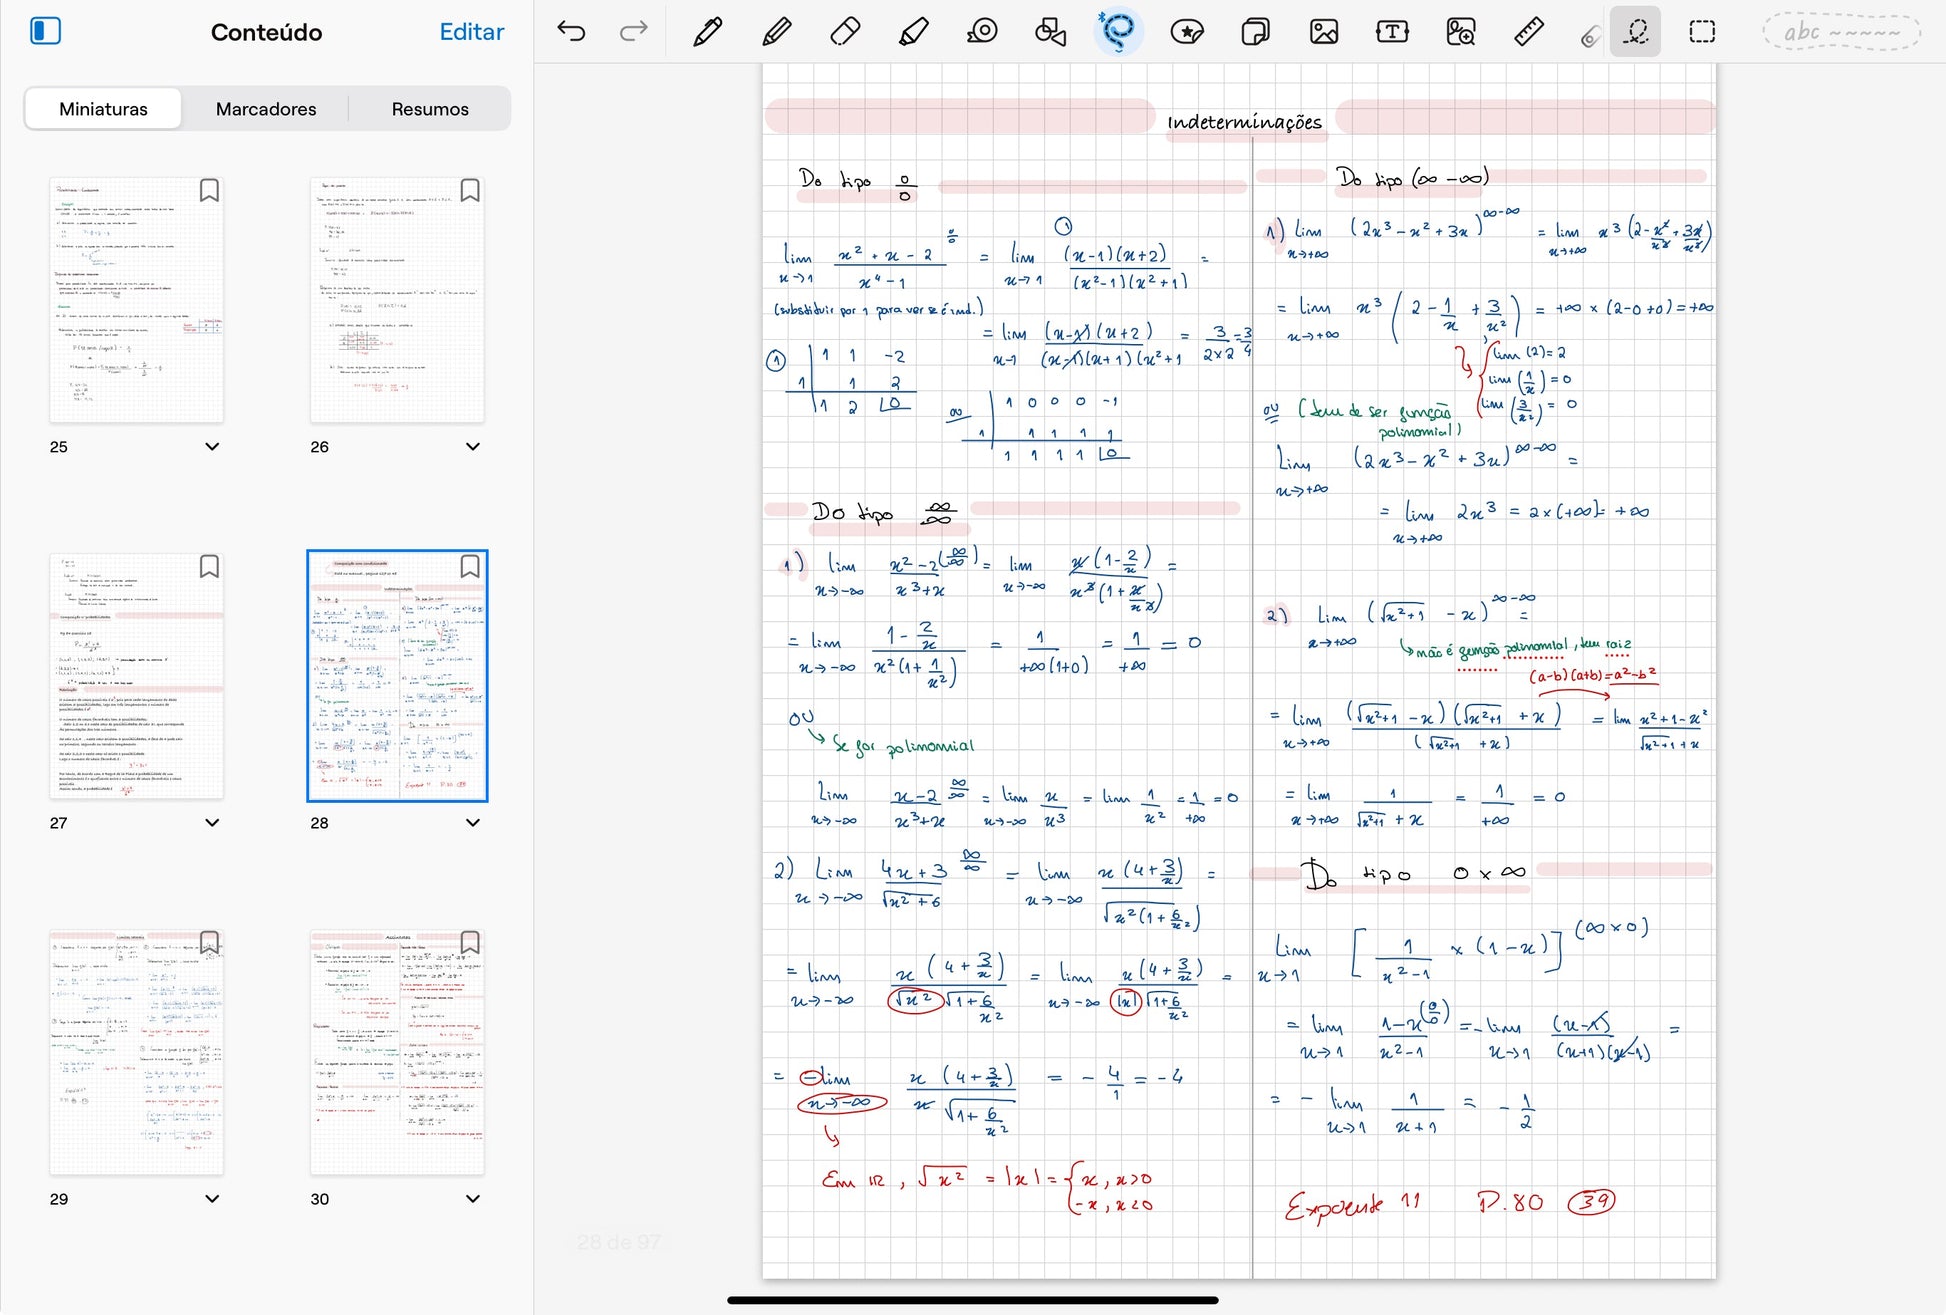Hide the sidebar panel
The width and height of the screenshot is (1946, 1315).
(46, 32)
